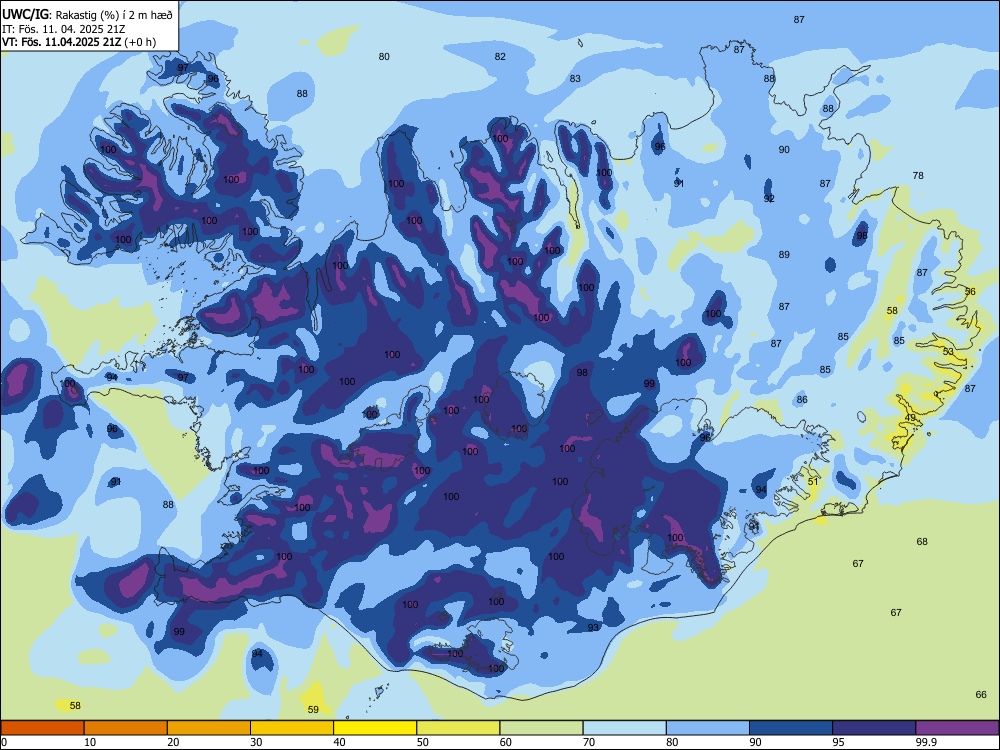This screenshot has width=1000, height=750.
Task: Click the bright yellow 40–50 legend swatch
Action: click(375, 728)
